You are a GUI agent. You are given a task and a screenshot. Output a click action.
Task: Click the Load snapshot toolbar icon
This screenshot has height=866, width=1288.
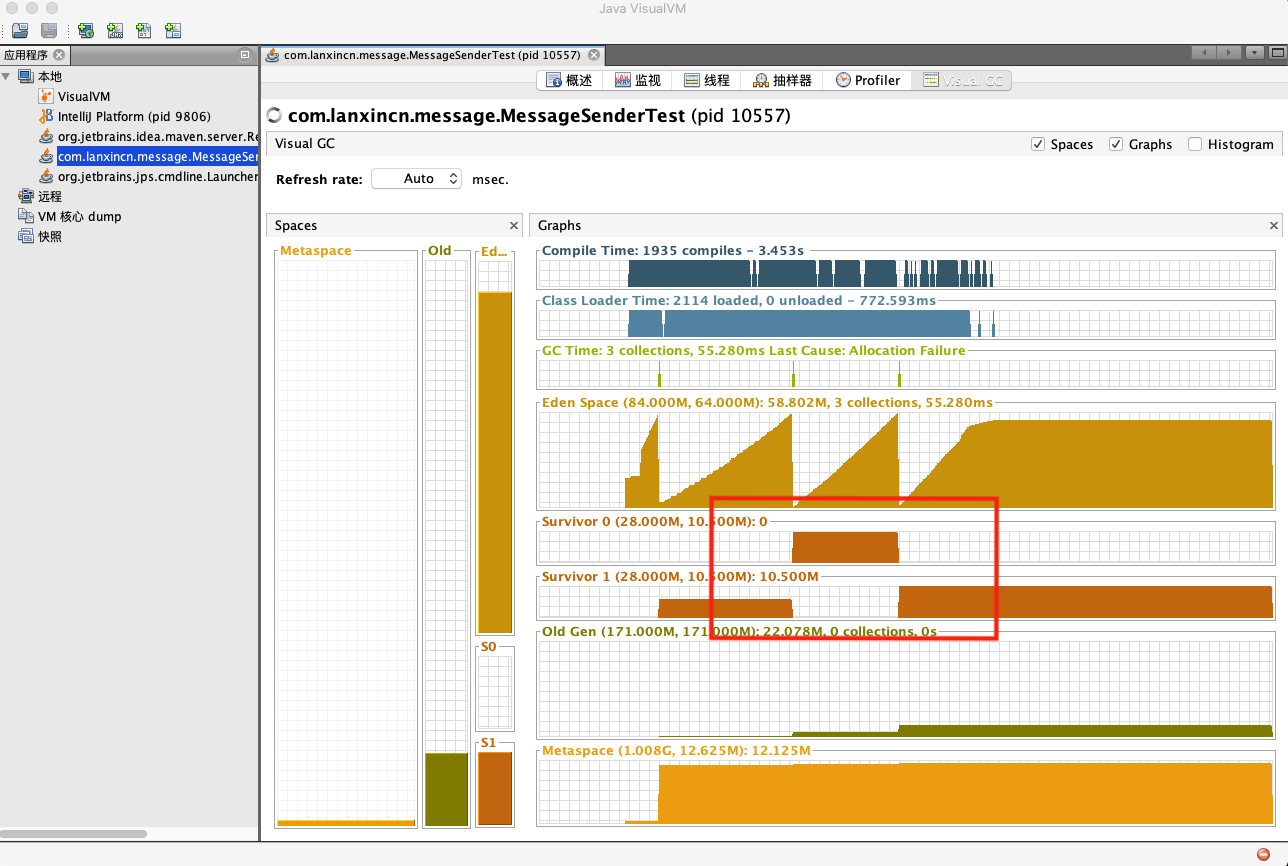[x=20, y=31]
